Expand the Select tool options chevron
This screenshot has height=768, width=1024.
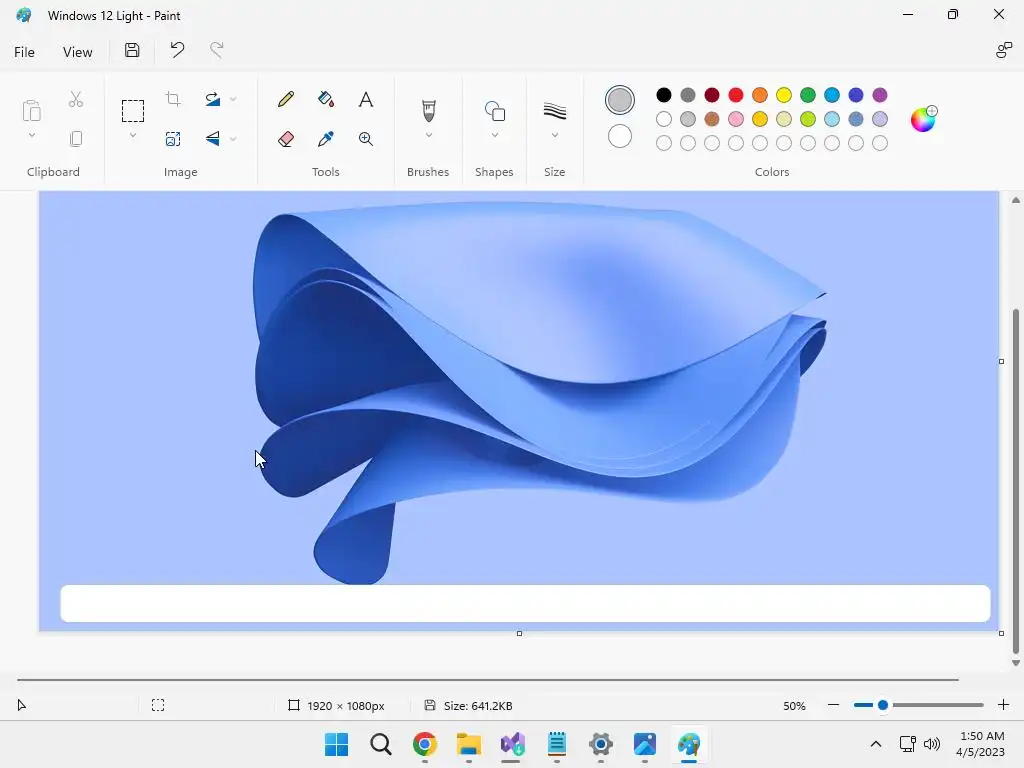point(133,135)
